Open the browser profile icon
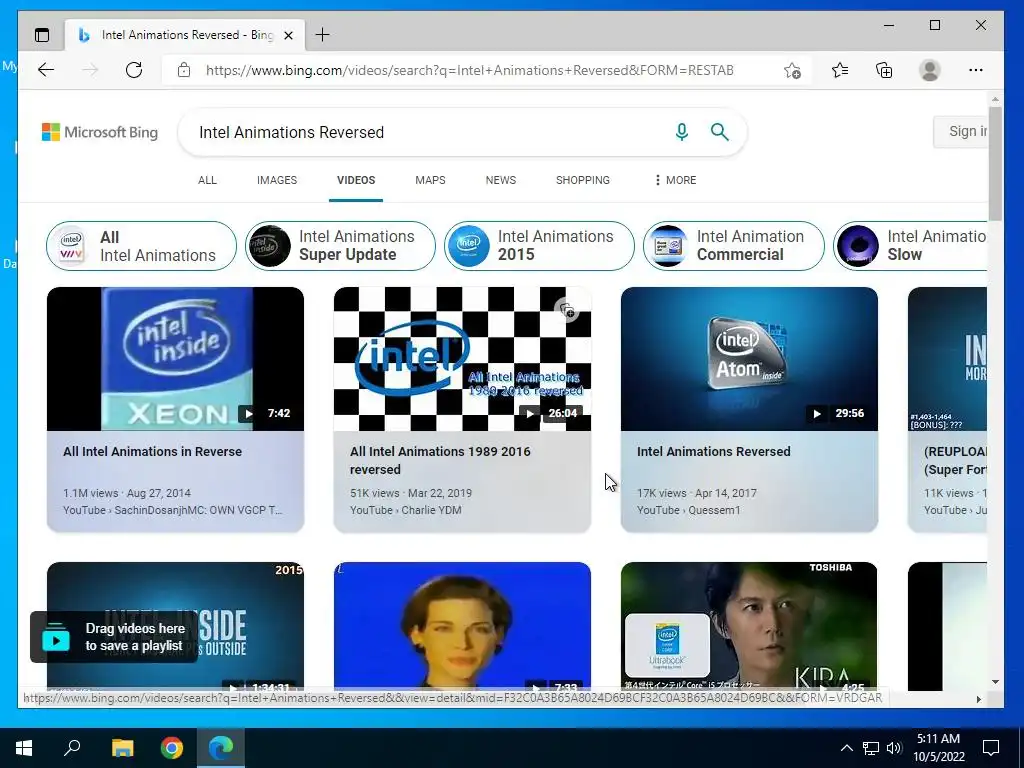This screenshot has height=768, width=1024. 929,70
